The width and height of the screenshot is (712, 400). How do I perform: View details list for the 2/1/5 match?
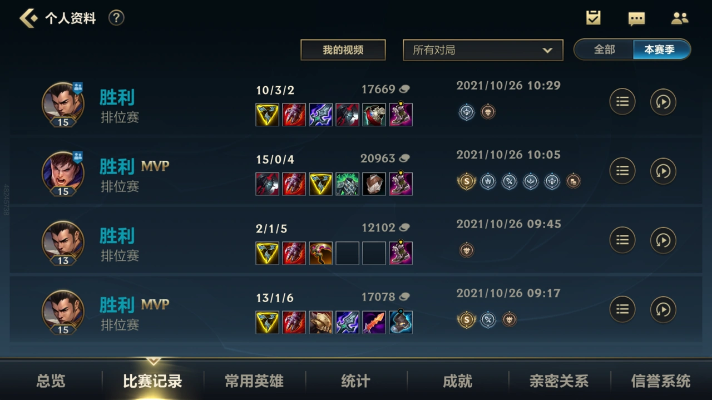(622, 240)
